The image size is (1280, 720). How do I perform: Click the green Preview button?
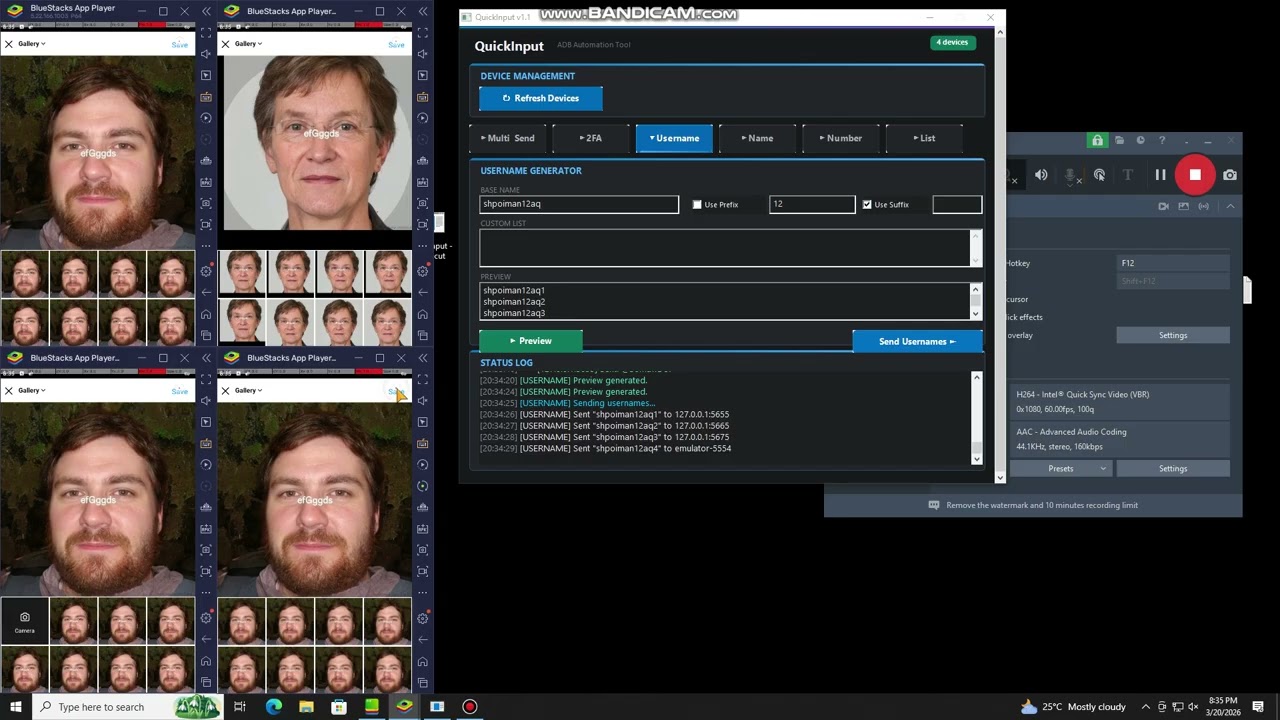point(531,341)
